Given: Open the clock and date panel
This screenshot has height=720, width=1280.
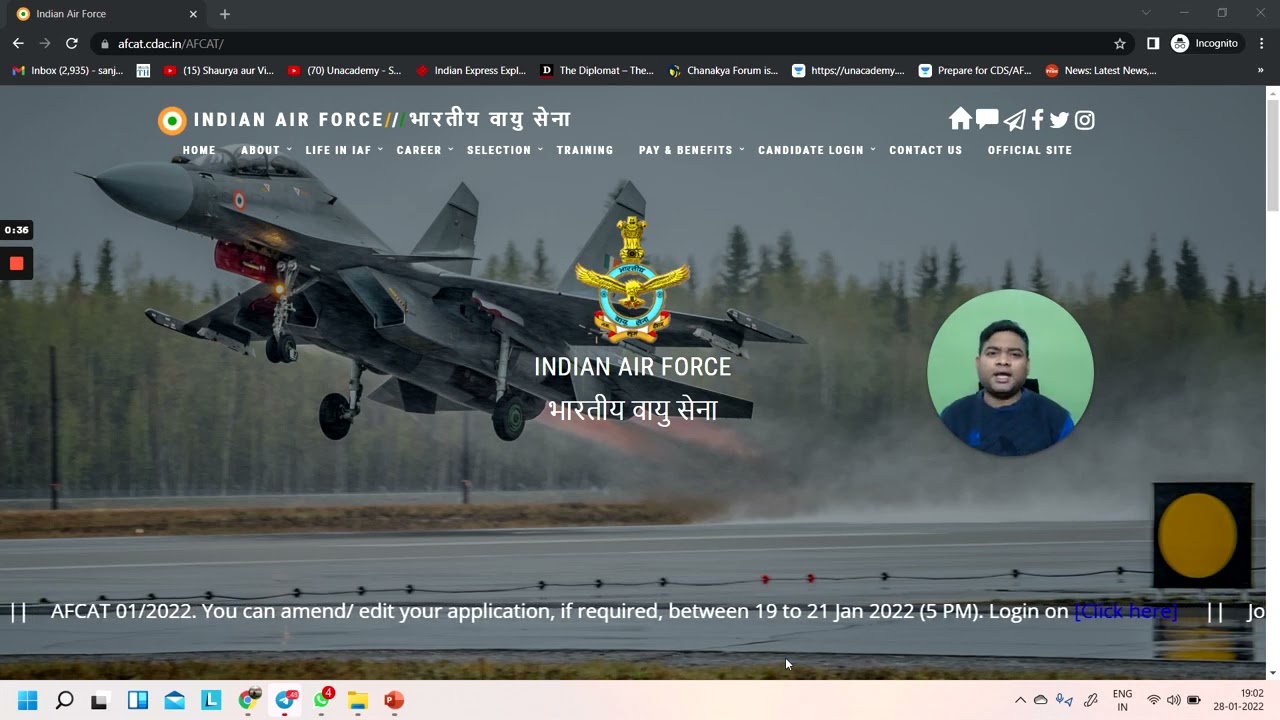Looking at the screenshot, I should tap(1238, 700).
